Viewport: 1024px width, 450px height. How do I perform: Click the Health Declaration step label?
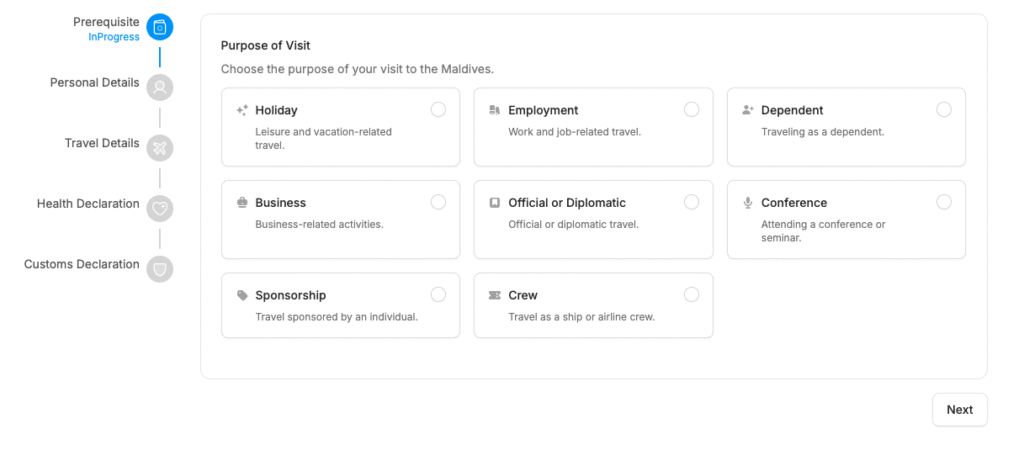[88, 204]
